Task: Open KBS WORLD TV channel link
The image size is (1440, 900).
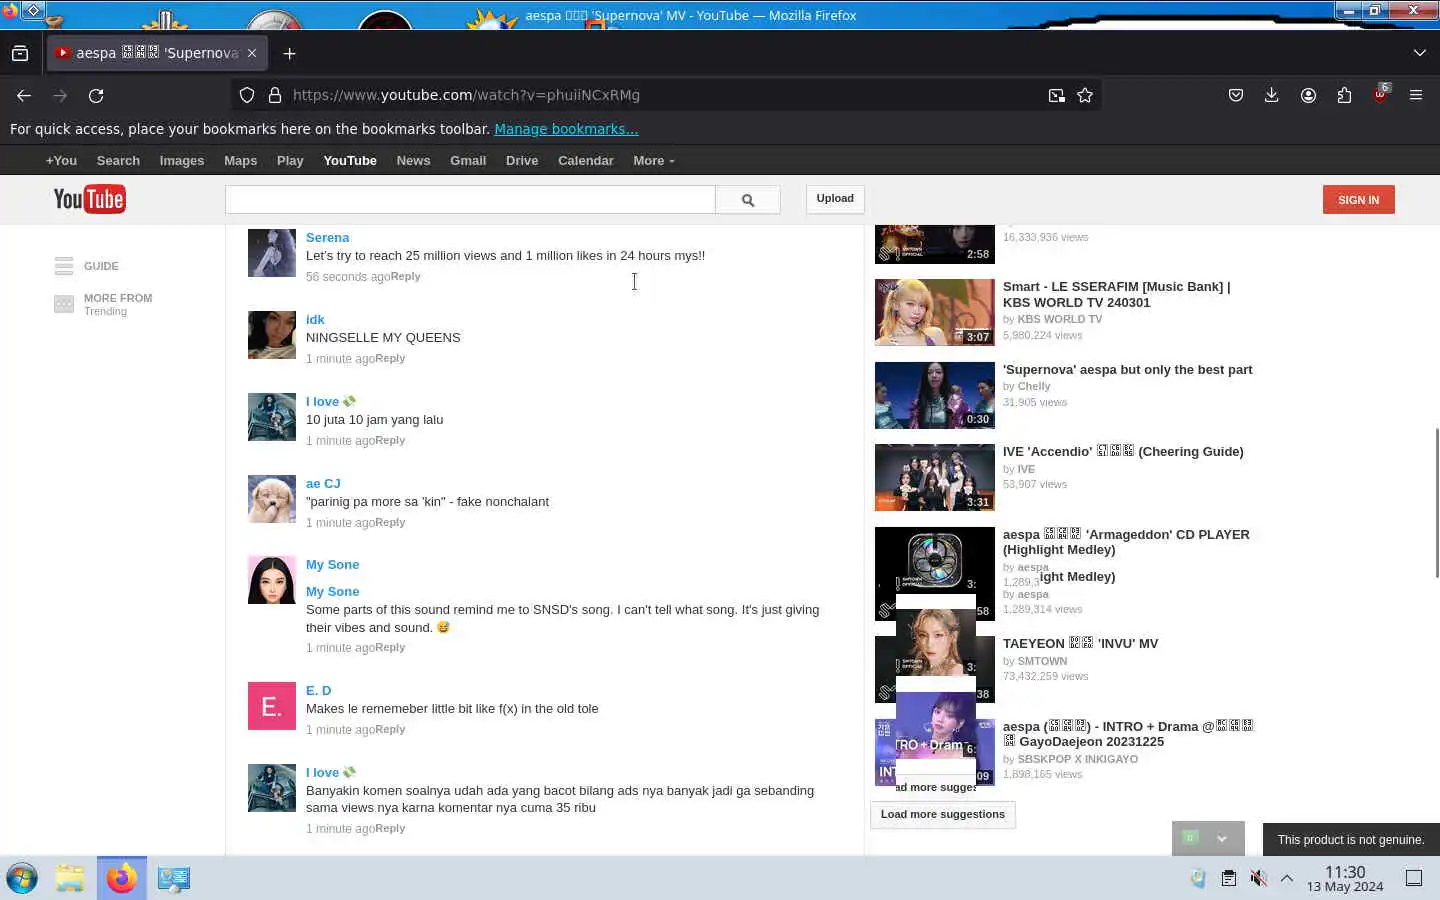Action: click(x=1059, y=319)
